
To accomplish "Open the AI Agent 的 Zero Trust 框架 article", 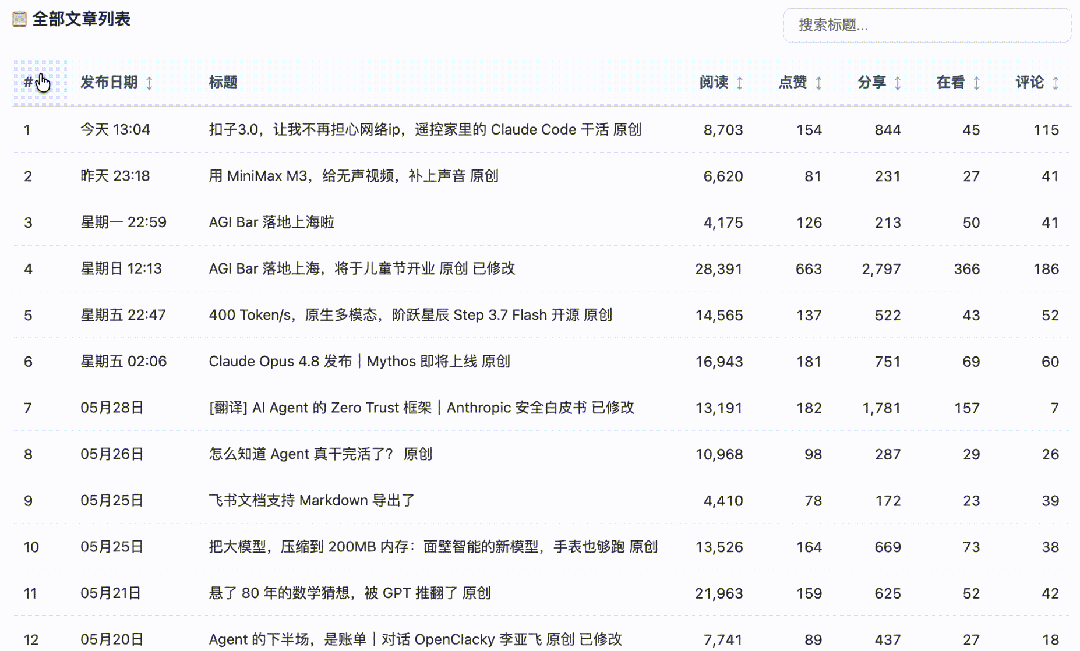I will pyautogui.click(x=422, y=408).
